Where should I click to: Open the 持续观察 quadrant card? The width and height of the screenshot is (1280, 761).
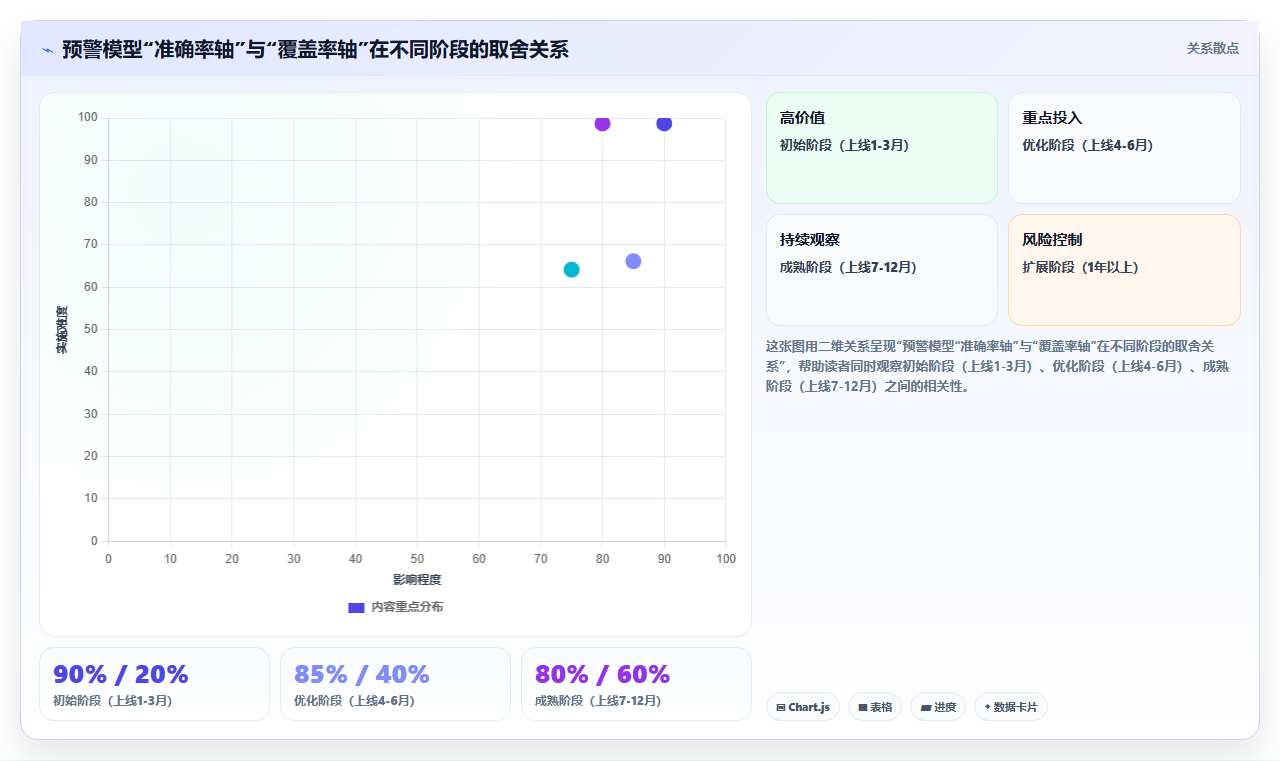(x=882, y=270)
